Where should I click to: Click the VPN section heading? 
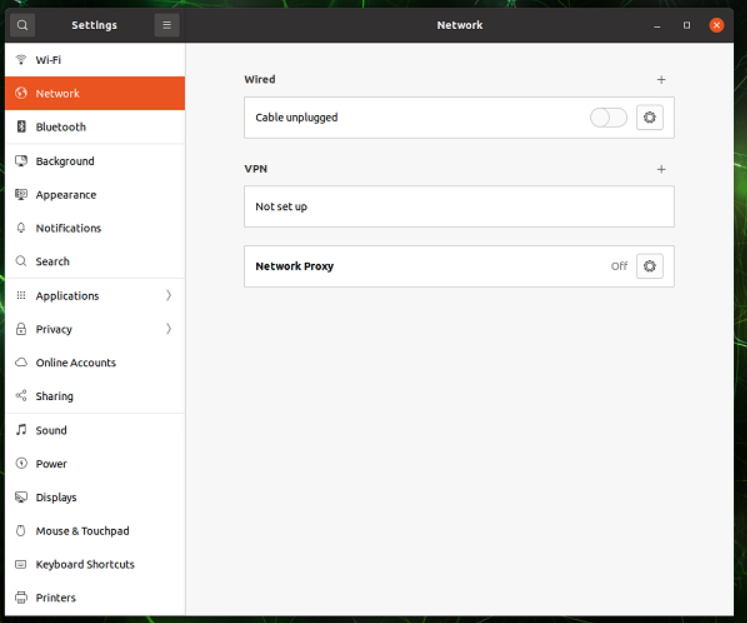pyautogui.click(x=256, y=169)
